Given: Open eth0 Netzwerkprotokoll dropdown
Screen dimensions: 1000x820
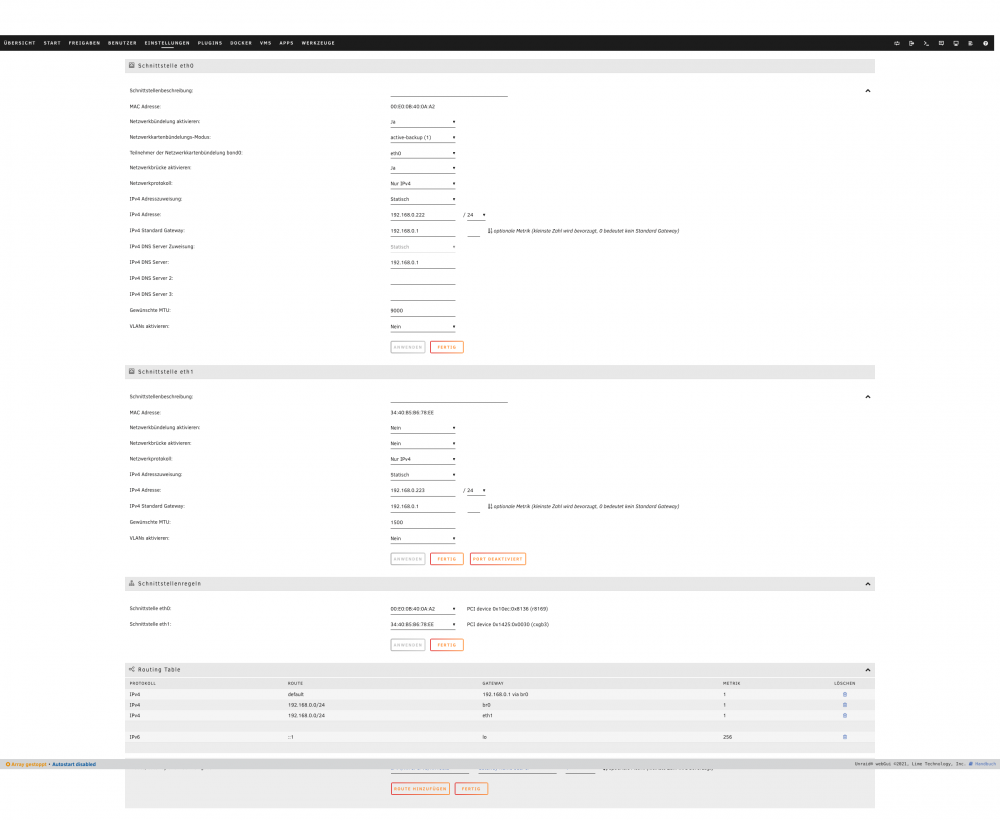Looking at the screenshot, I should click(423, 184).
